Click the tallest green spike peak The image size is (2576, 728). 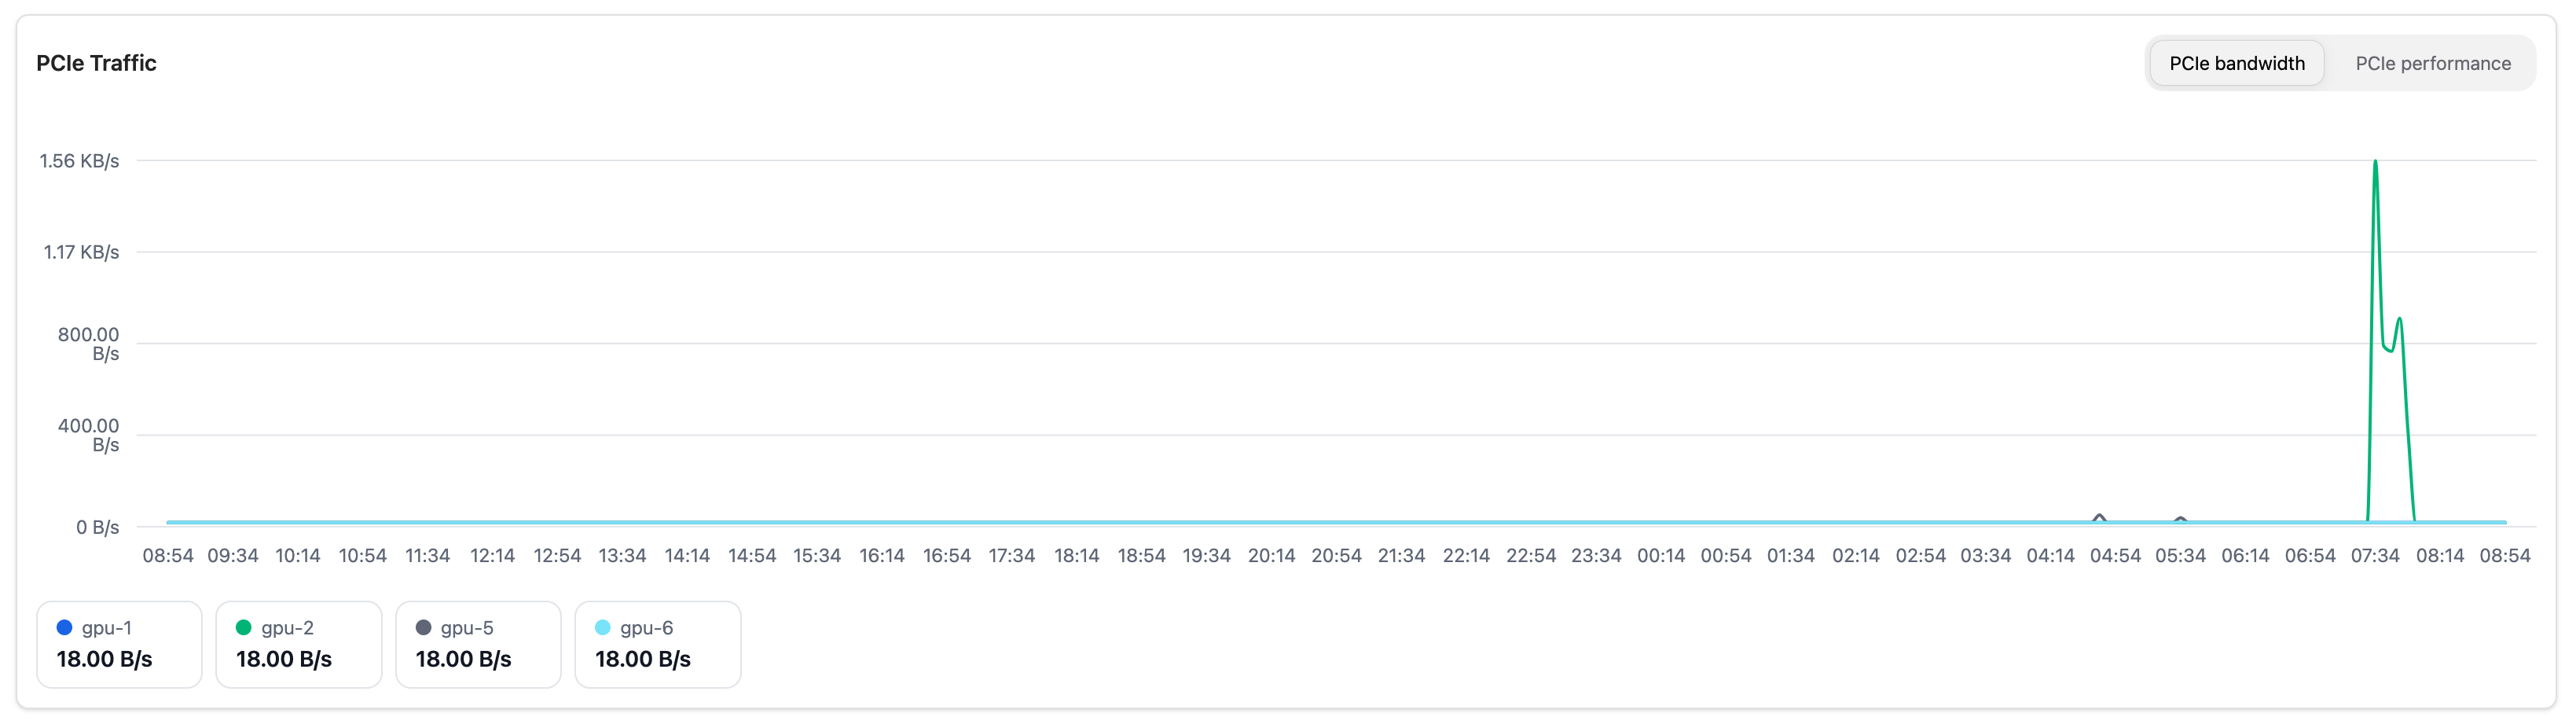coord(2375,163)
